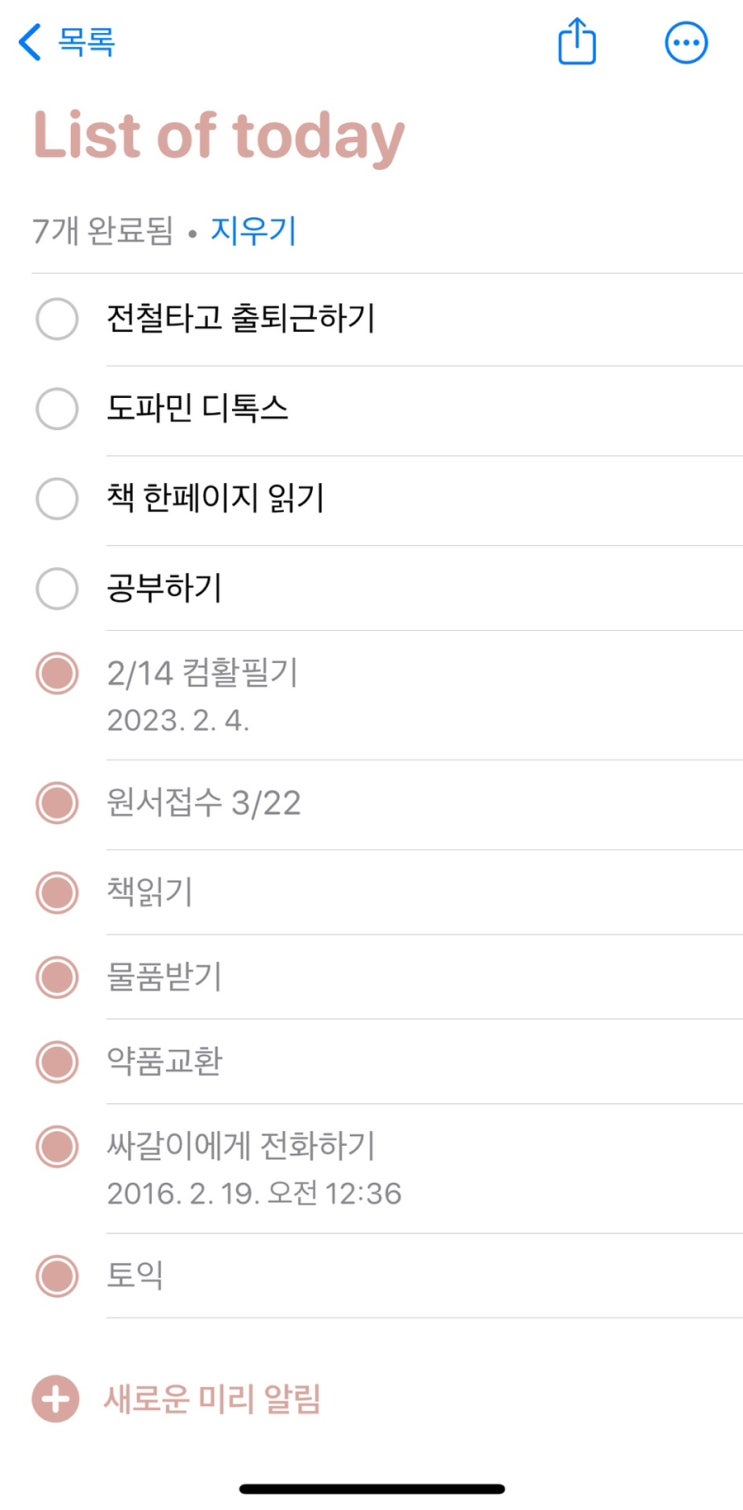
Task: Complete the 책 한페이지 읽기 reminder
Action: click(57, 499)
